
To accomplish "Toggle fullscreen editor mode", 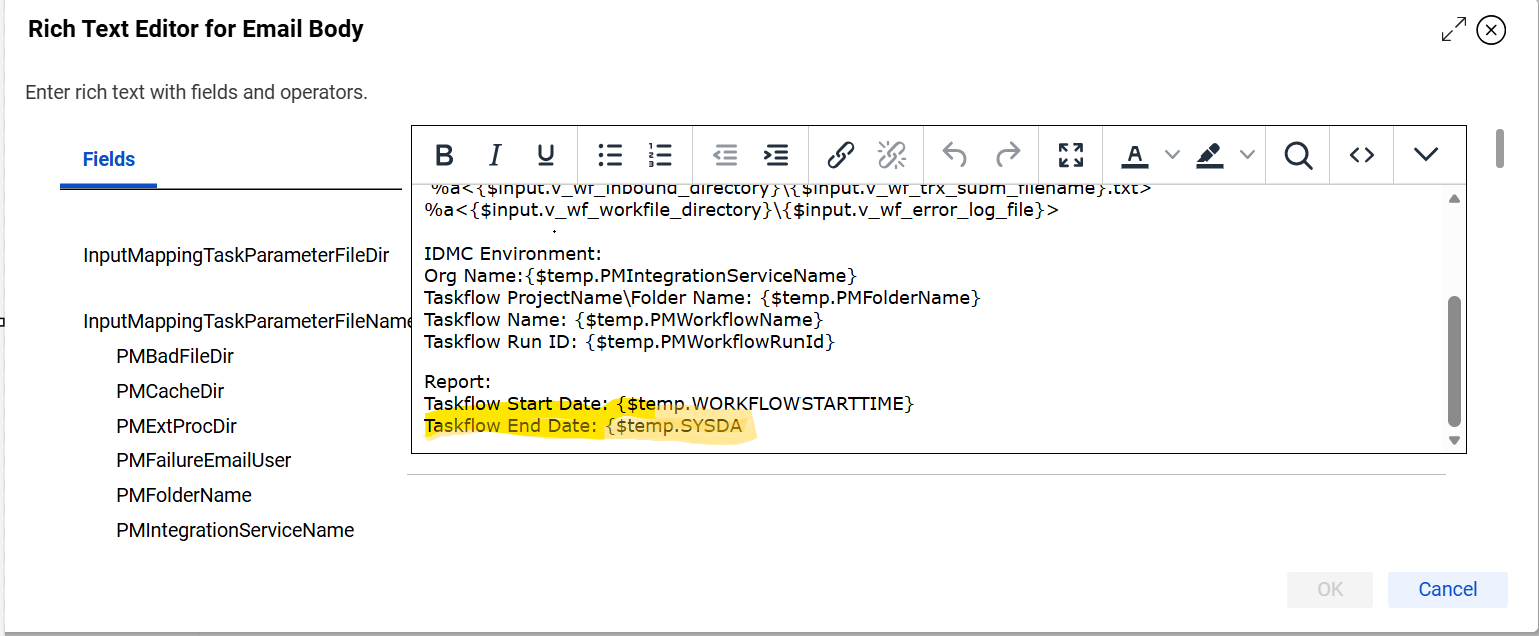I will pyautogui.click(x=1071, y=155).
